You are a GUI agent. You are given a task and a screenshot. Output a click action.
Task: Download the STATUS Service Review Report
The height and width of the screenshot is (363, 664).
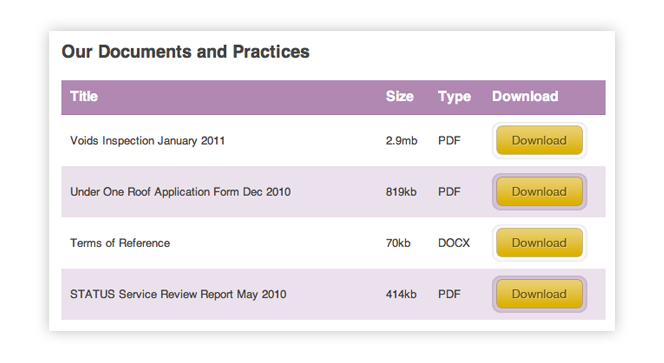click(x=539, y=294)
